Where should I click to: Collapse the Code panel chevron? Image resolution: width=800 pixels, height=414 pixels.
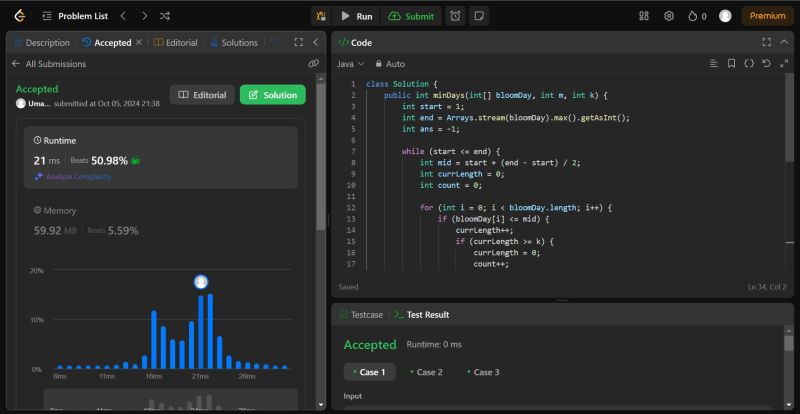pyautogui.click(x=784, y=42)
